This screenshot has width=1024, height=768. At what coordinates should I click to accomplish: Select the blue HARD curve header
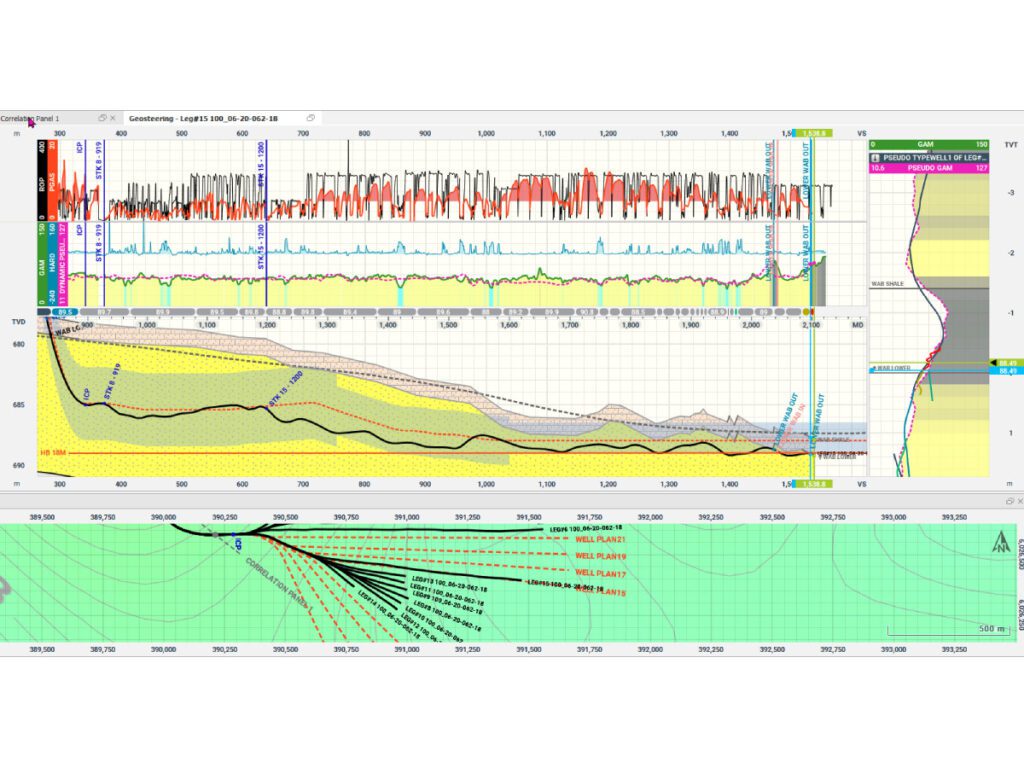pos(52,264)
